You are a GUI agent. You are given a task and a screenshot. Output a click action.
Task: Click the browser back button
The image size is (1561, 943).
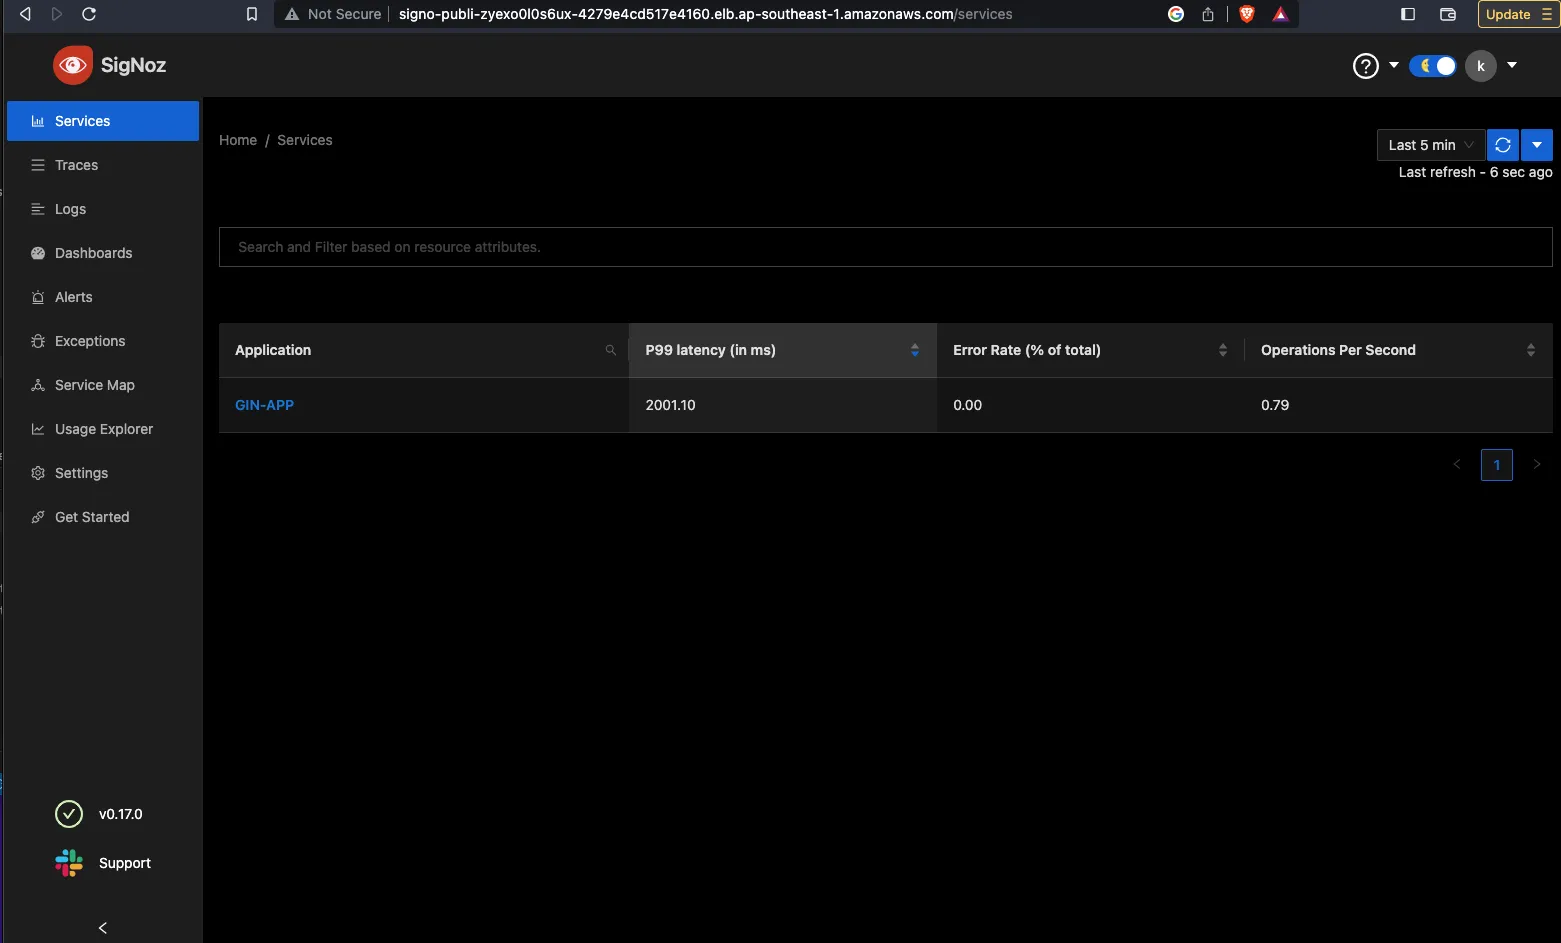(25, 14)
